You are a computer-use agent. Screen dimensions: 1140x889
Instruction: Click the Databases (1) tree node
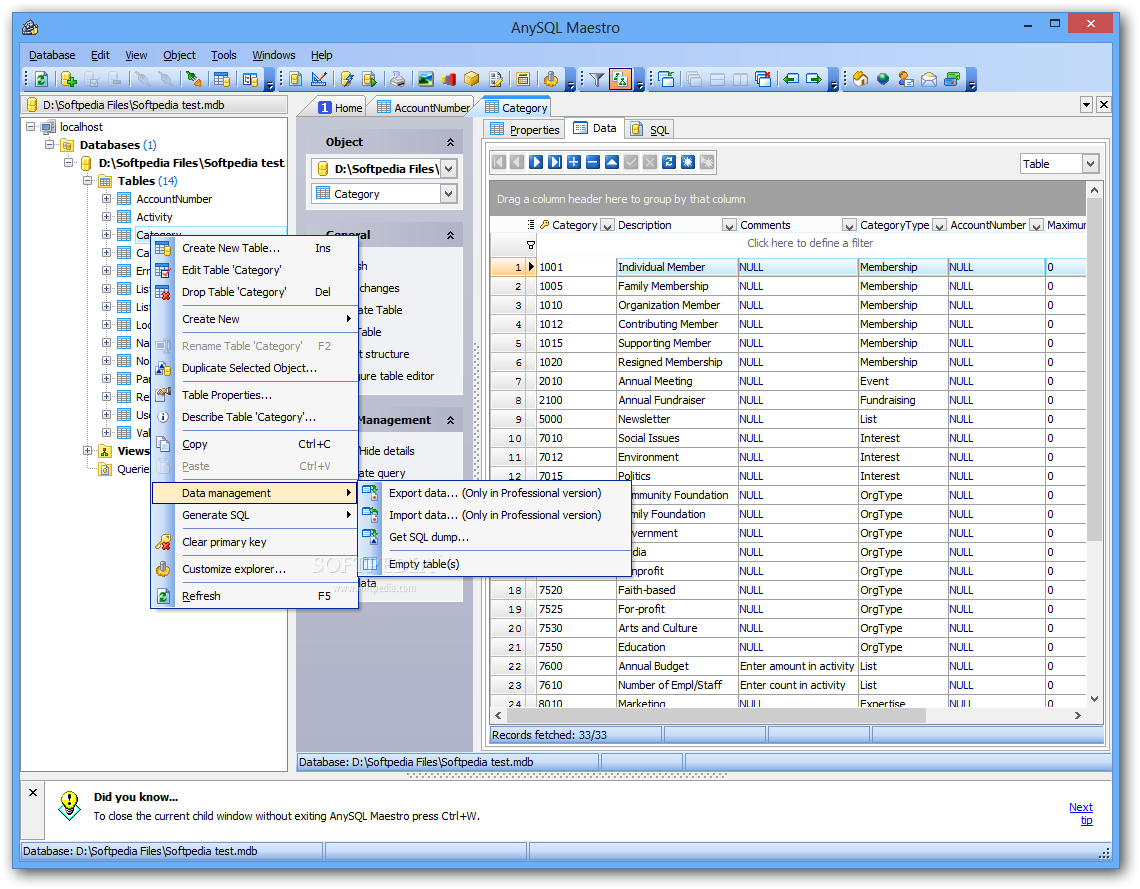click(118, 145)
